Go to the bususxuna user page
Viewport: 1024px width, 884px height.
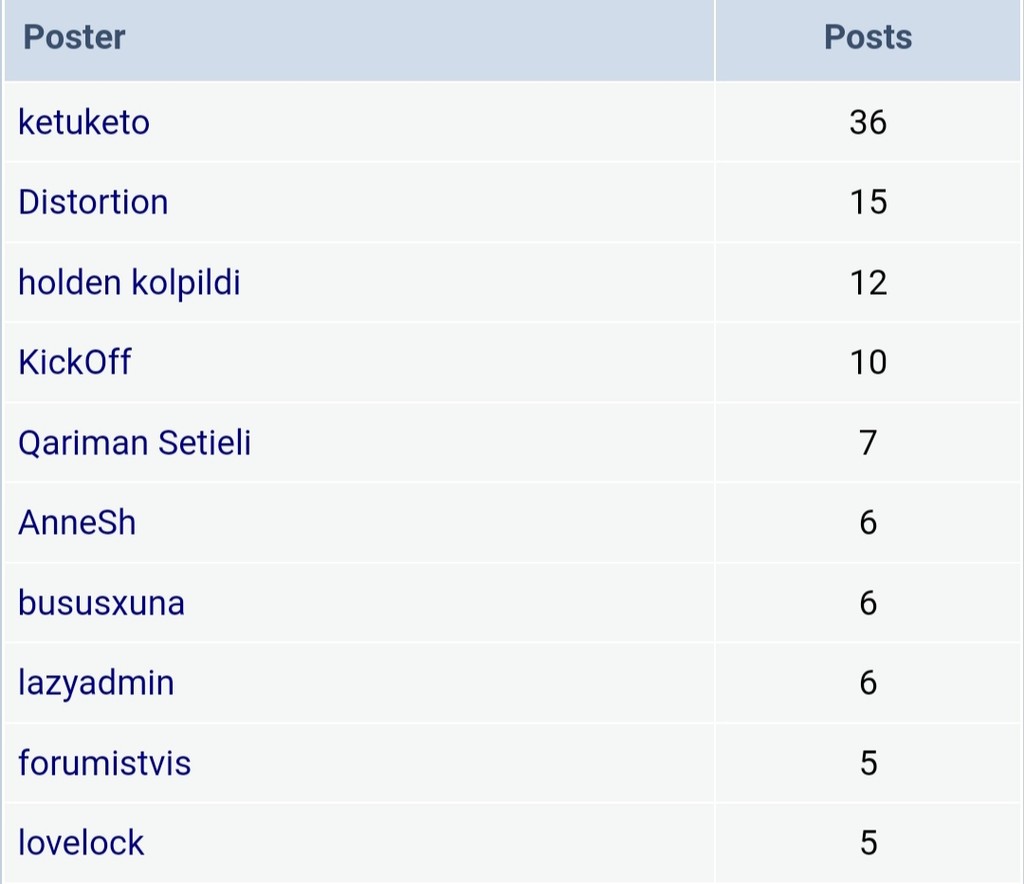101,603
